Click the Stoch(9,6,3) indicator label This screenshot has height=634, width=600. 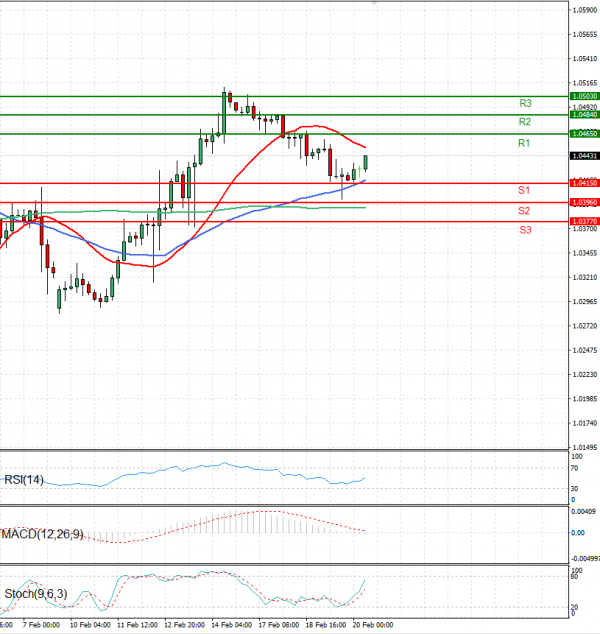34,595
